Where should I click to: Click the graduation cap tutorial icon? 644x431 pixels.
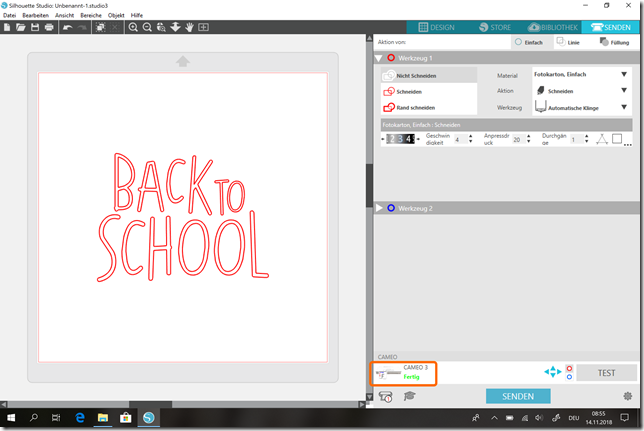click(x=409, y=397)
